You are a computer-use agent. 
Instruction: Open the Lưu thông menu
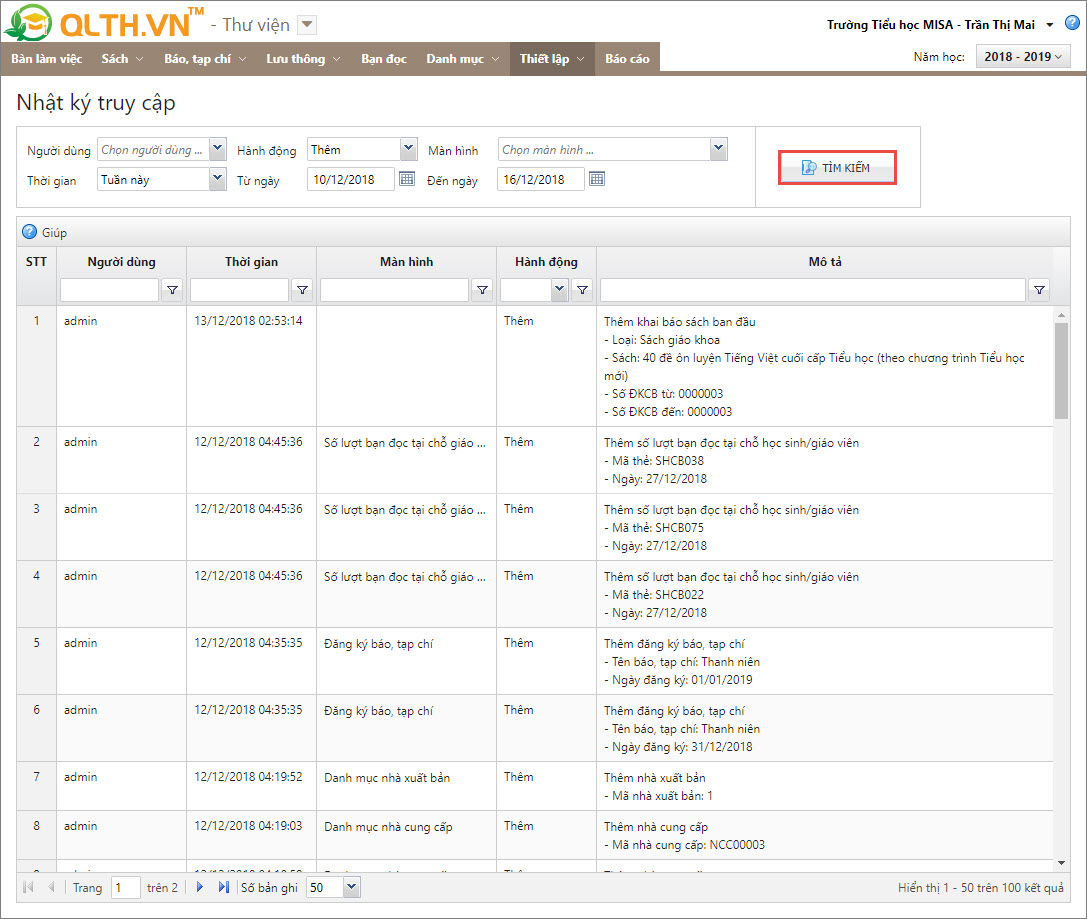303,59
